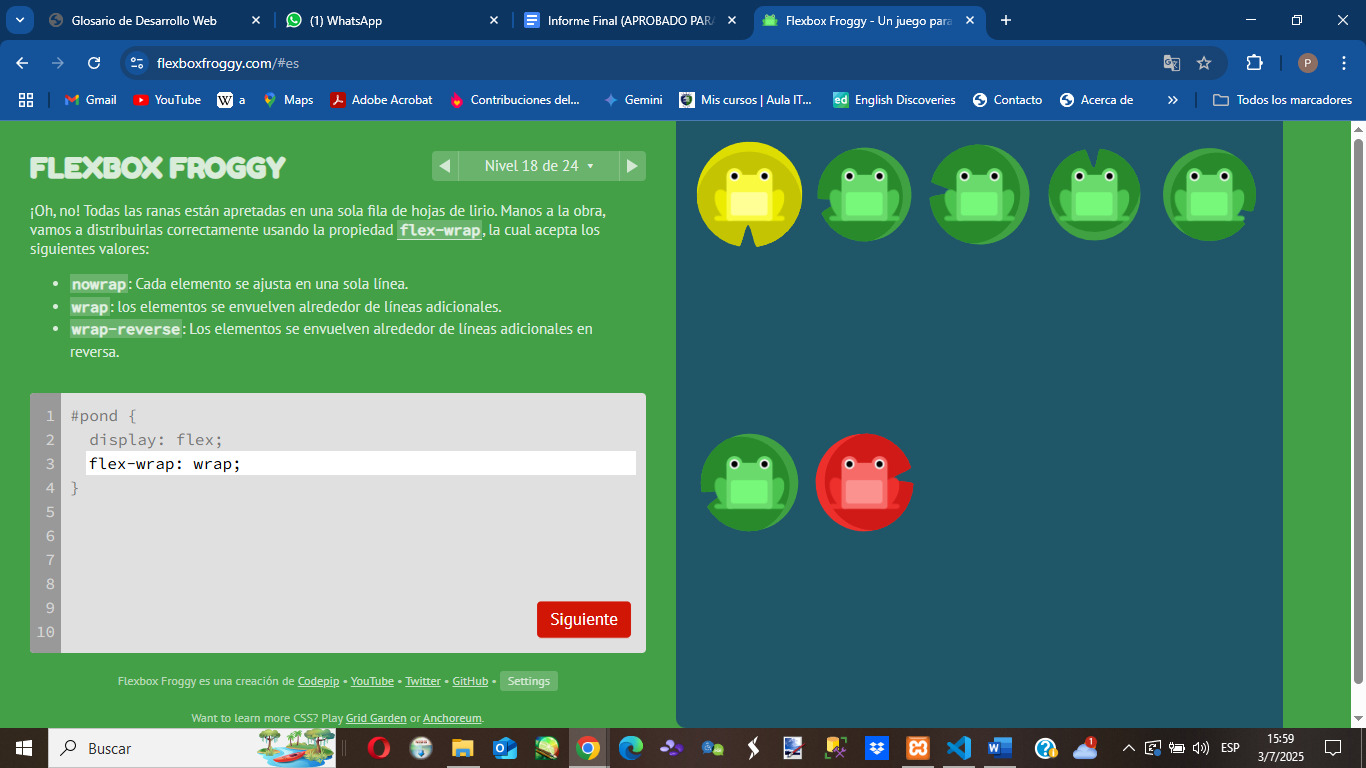Close the WhatsApp tab
1366x768 pixels.
click(x=494, y=20)
